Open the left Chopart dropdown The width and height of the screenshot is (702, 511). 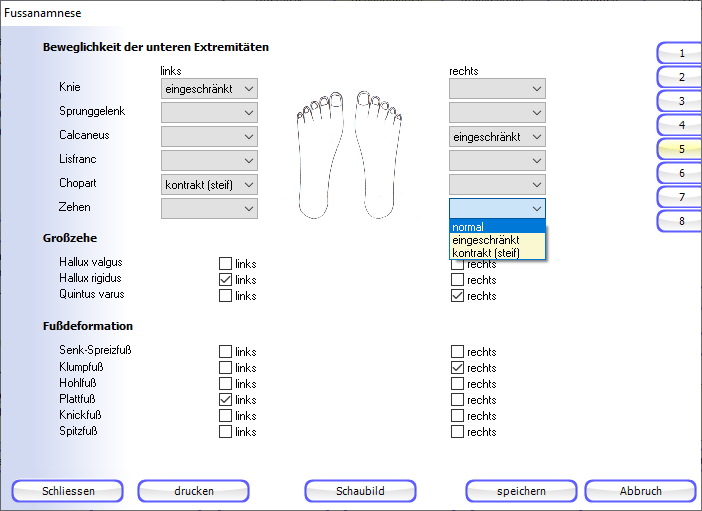click(209, 185)
